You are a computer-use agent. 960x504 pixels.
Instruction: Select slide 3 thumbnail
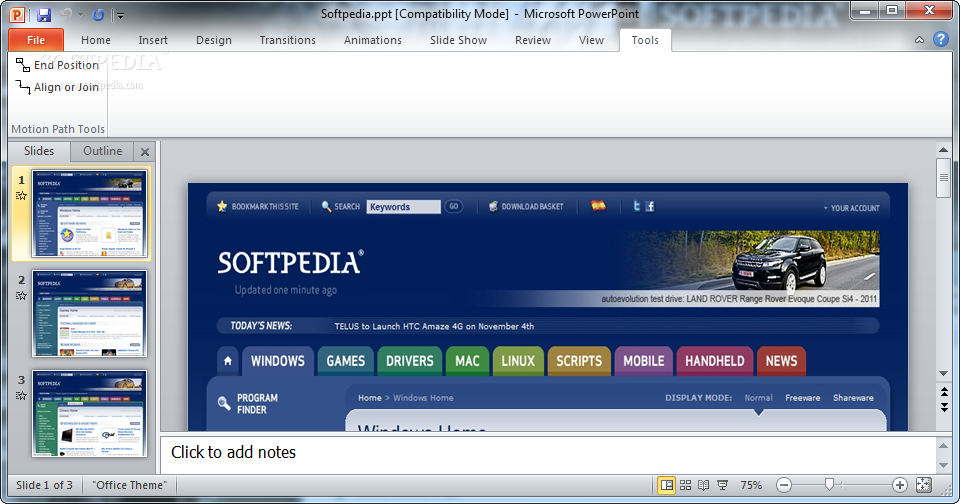(89, 413)
